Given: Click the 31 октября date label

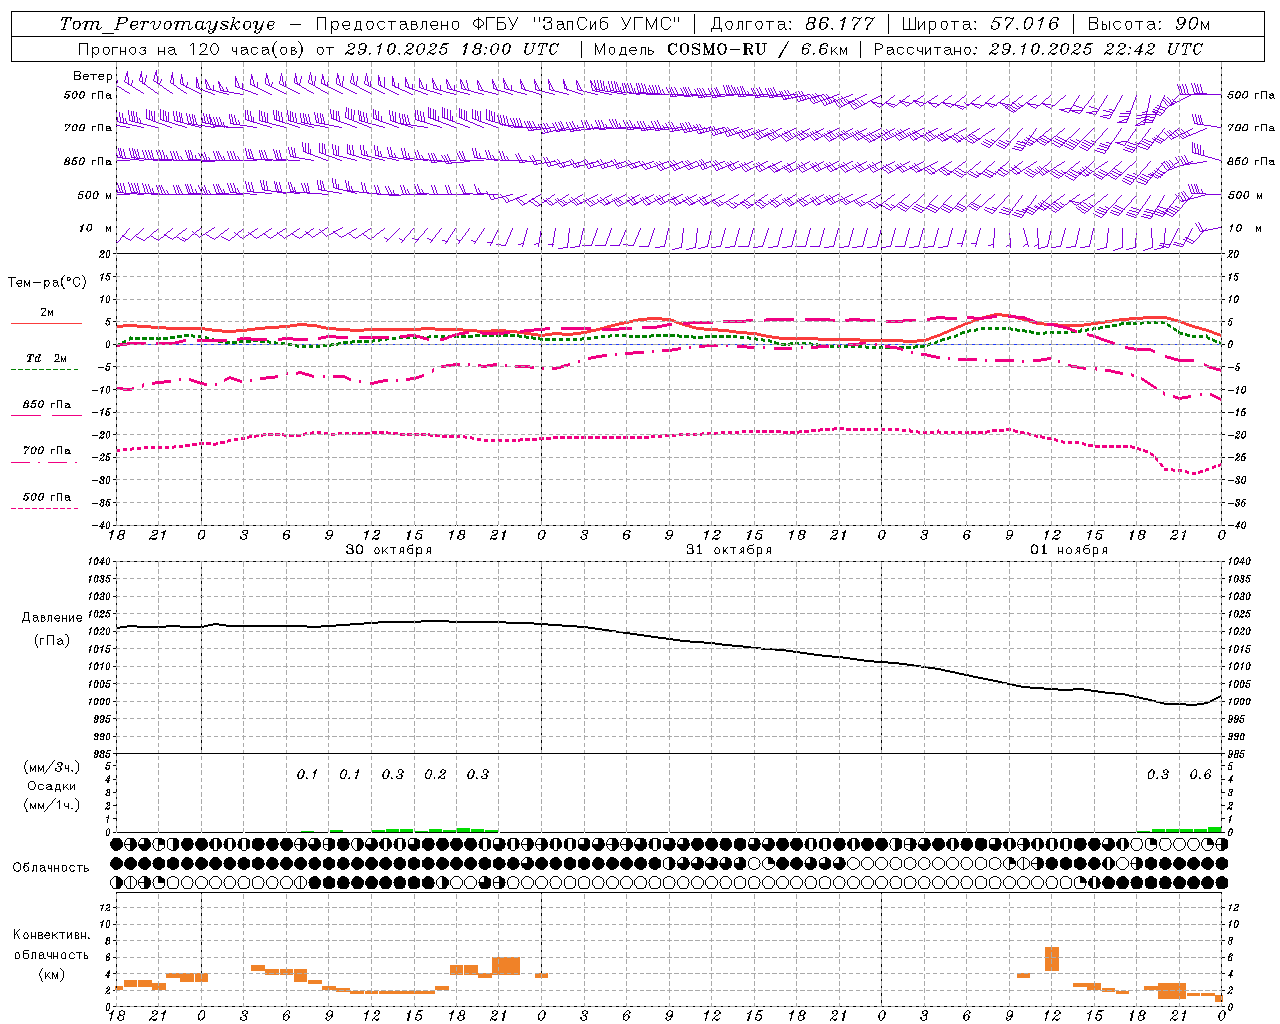Looking at the screenshot, I should click(729, 550).
